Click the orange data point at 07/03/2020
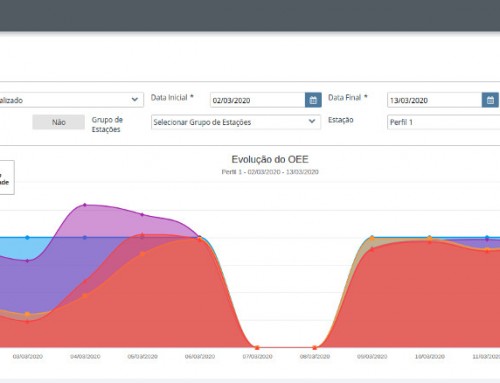This screenshot has width=500, height=383. [257, 348]
